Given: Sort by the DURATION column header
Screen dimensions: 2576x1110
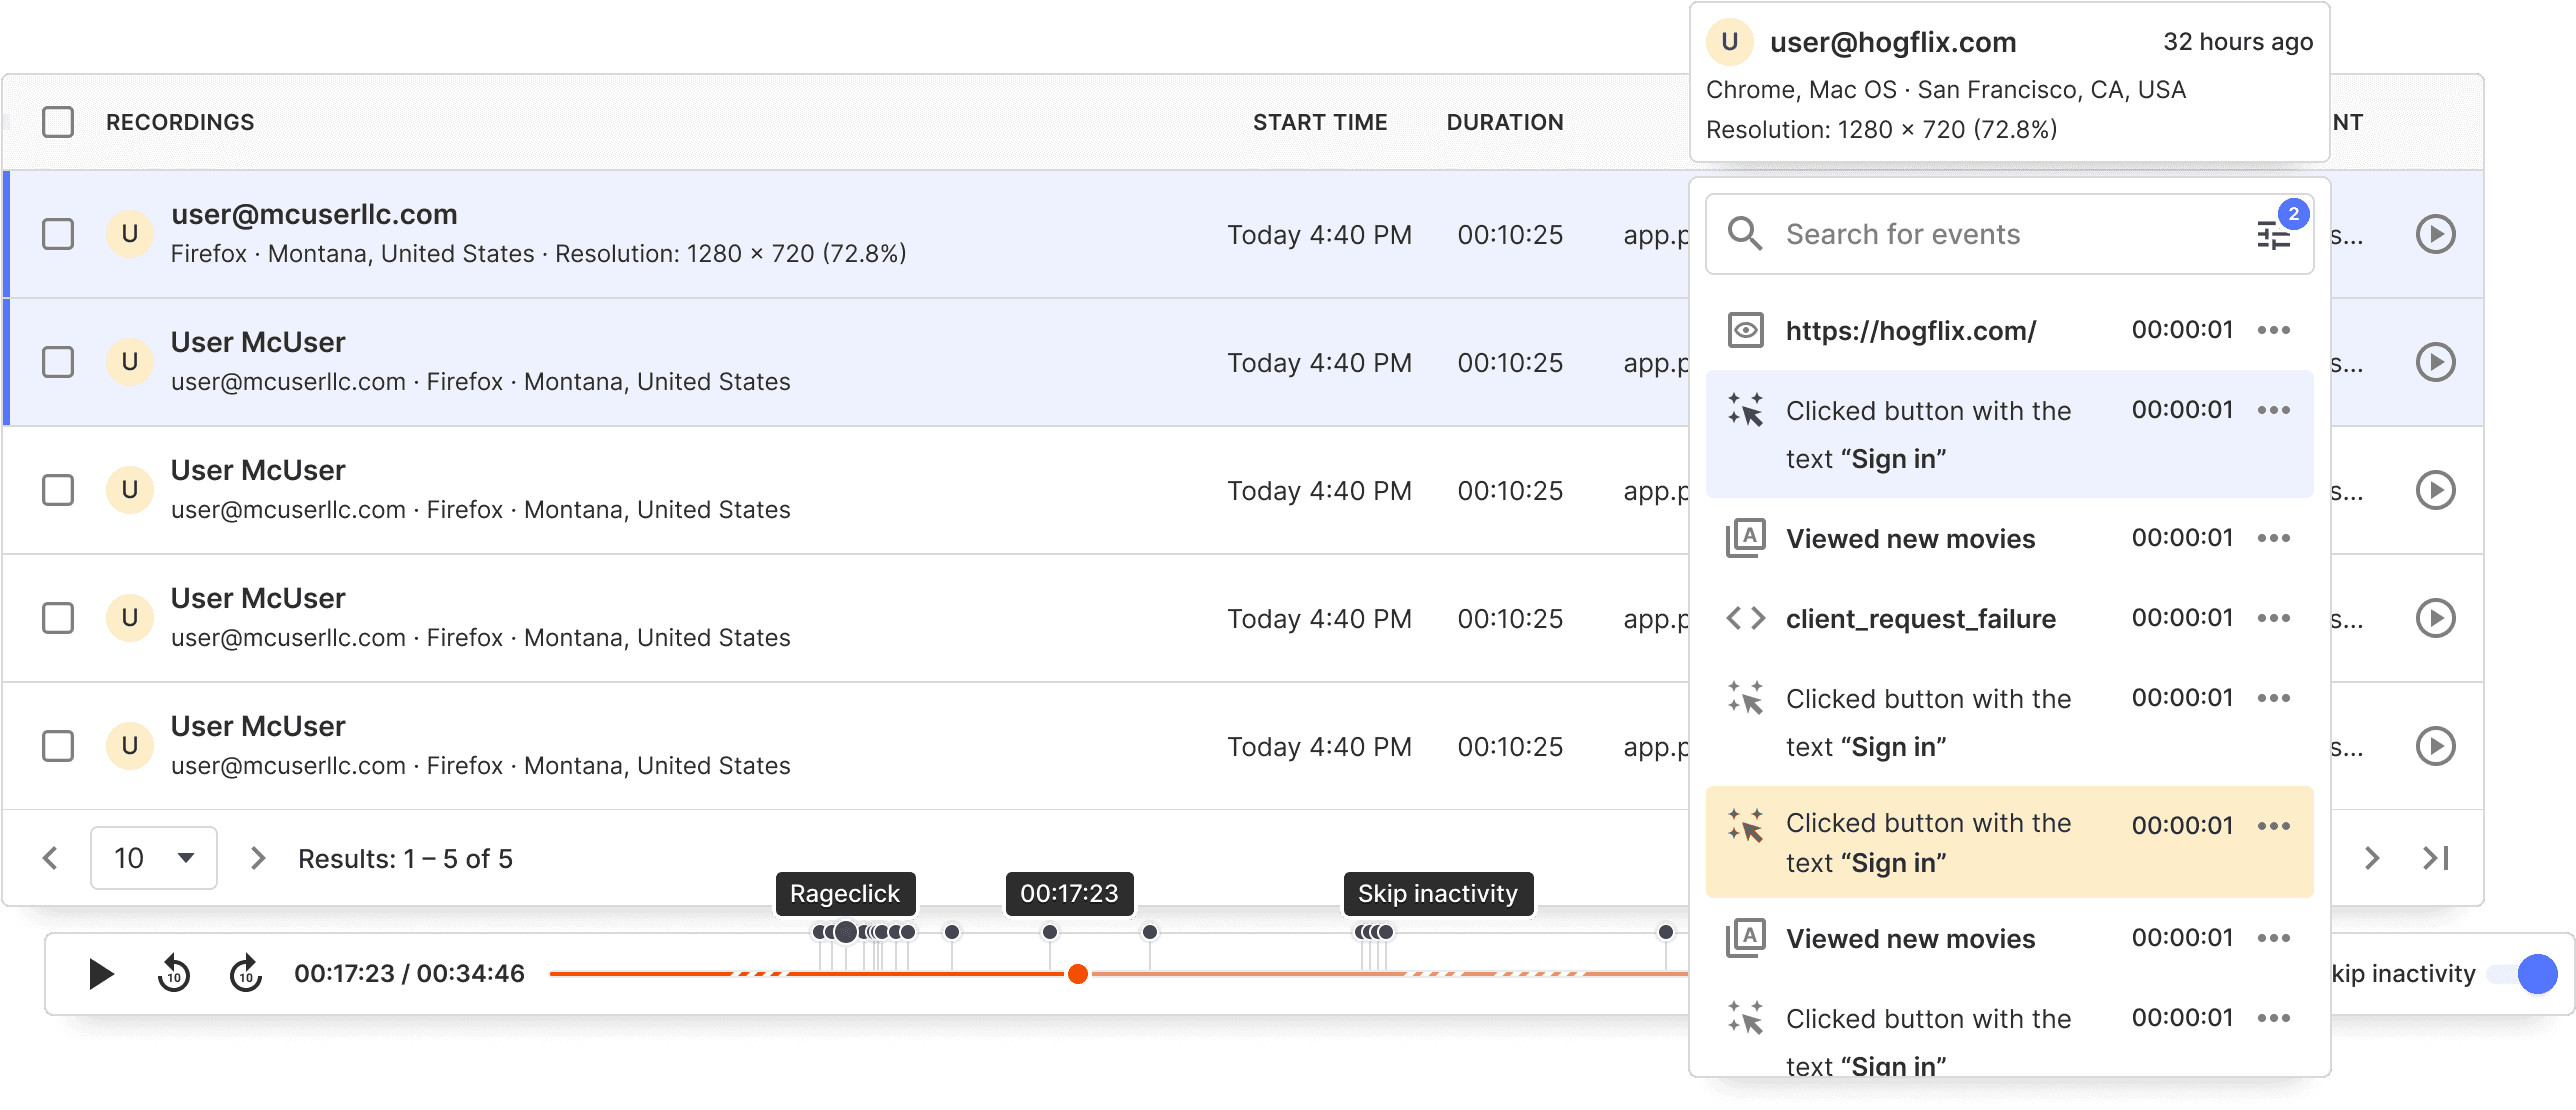Looking at the screenshot, I should coord(1504,122).
